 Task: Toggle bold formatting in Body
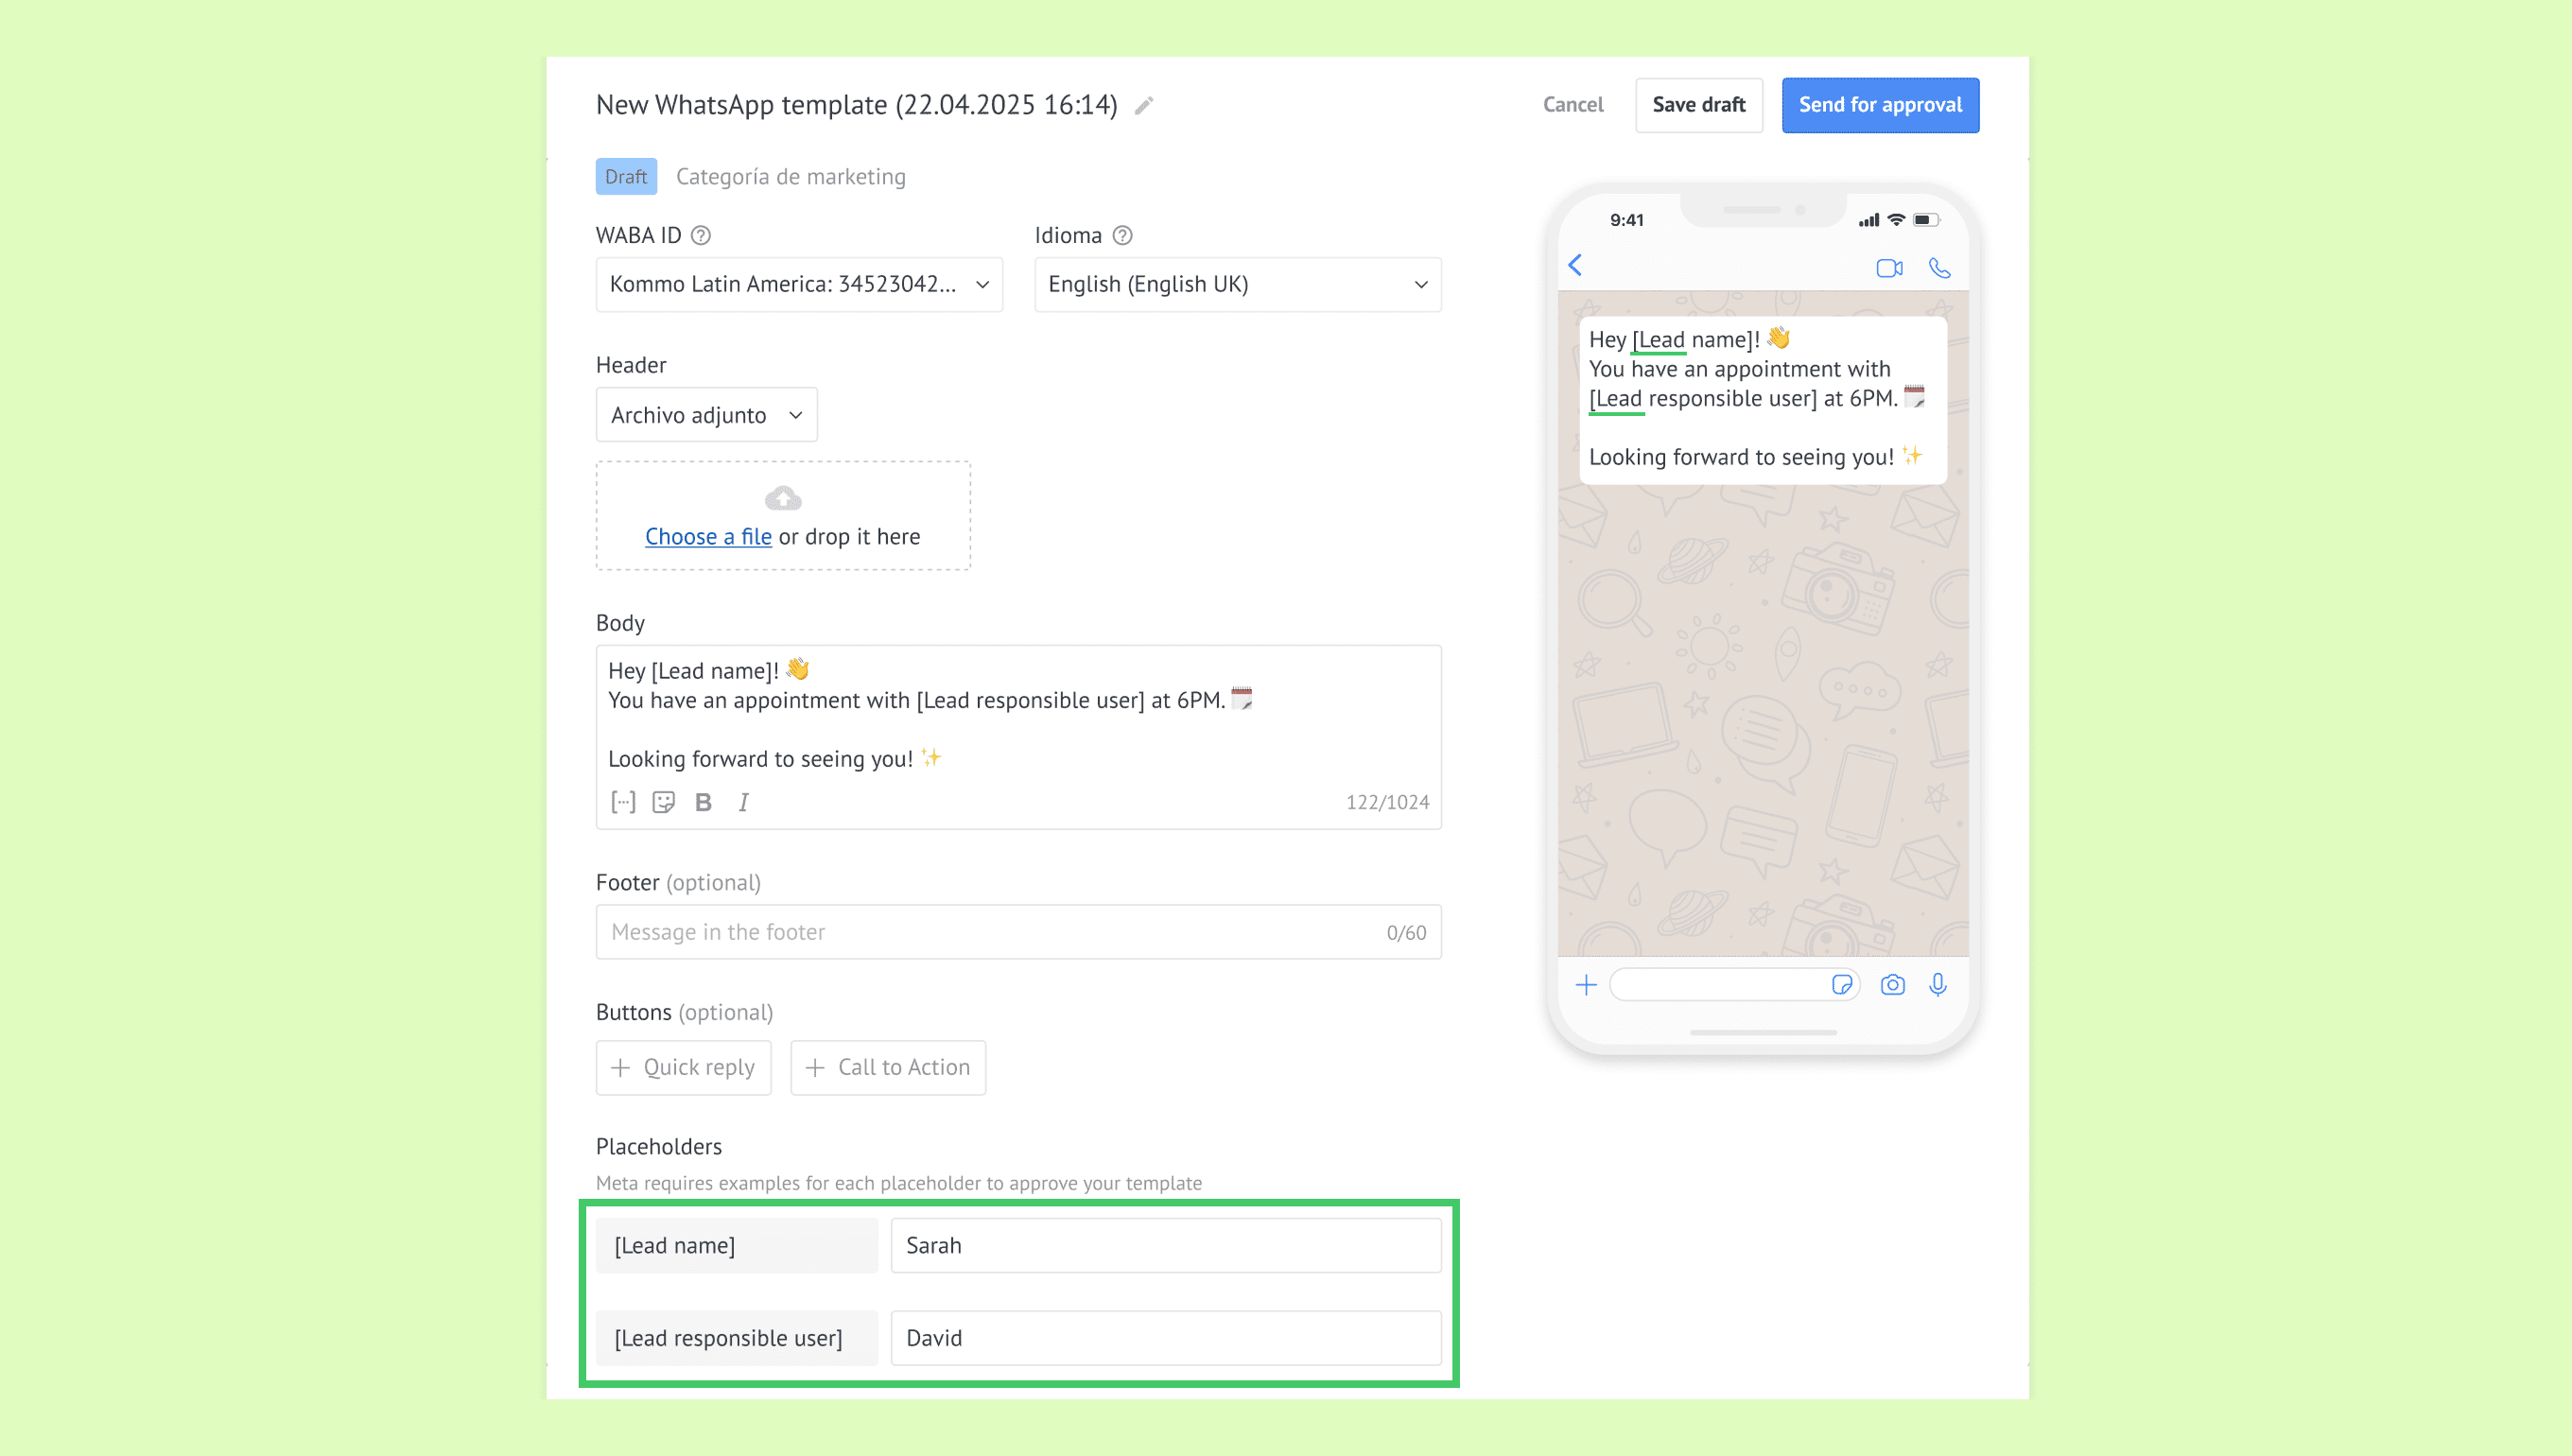point(703,802)
